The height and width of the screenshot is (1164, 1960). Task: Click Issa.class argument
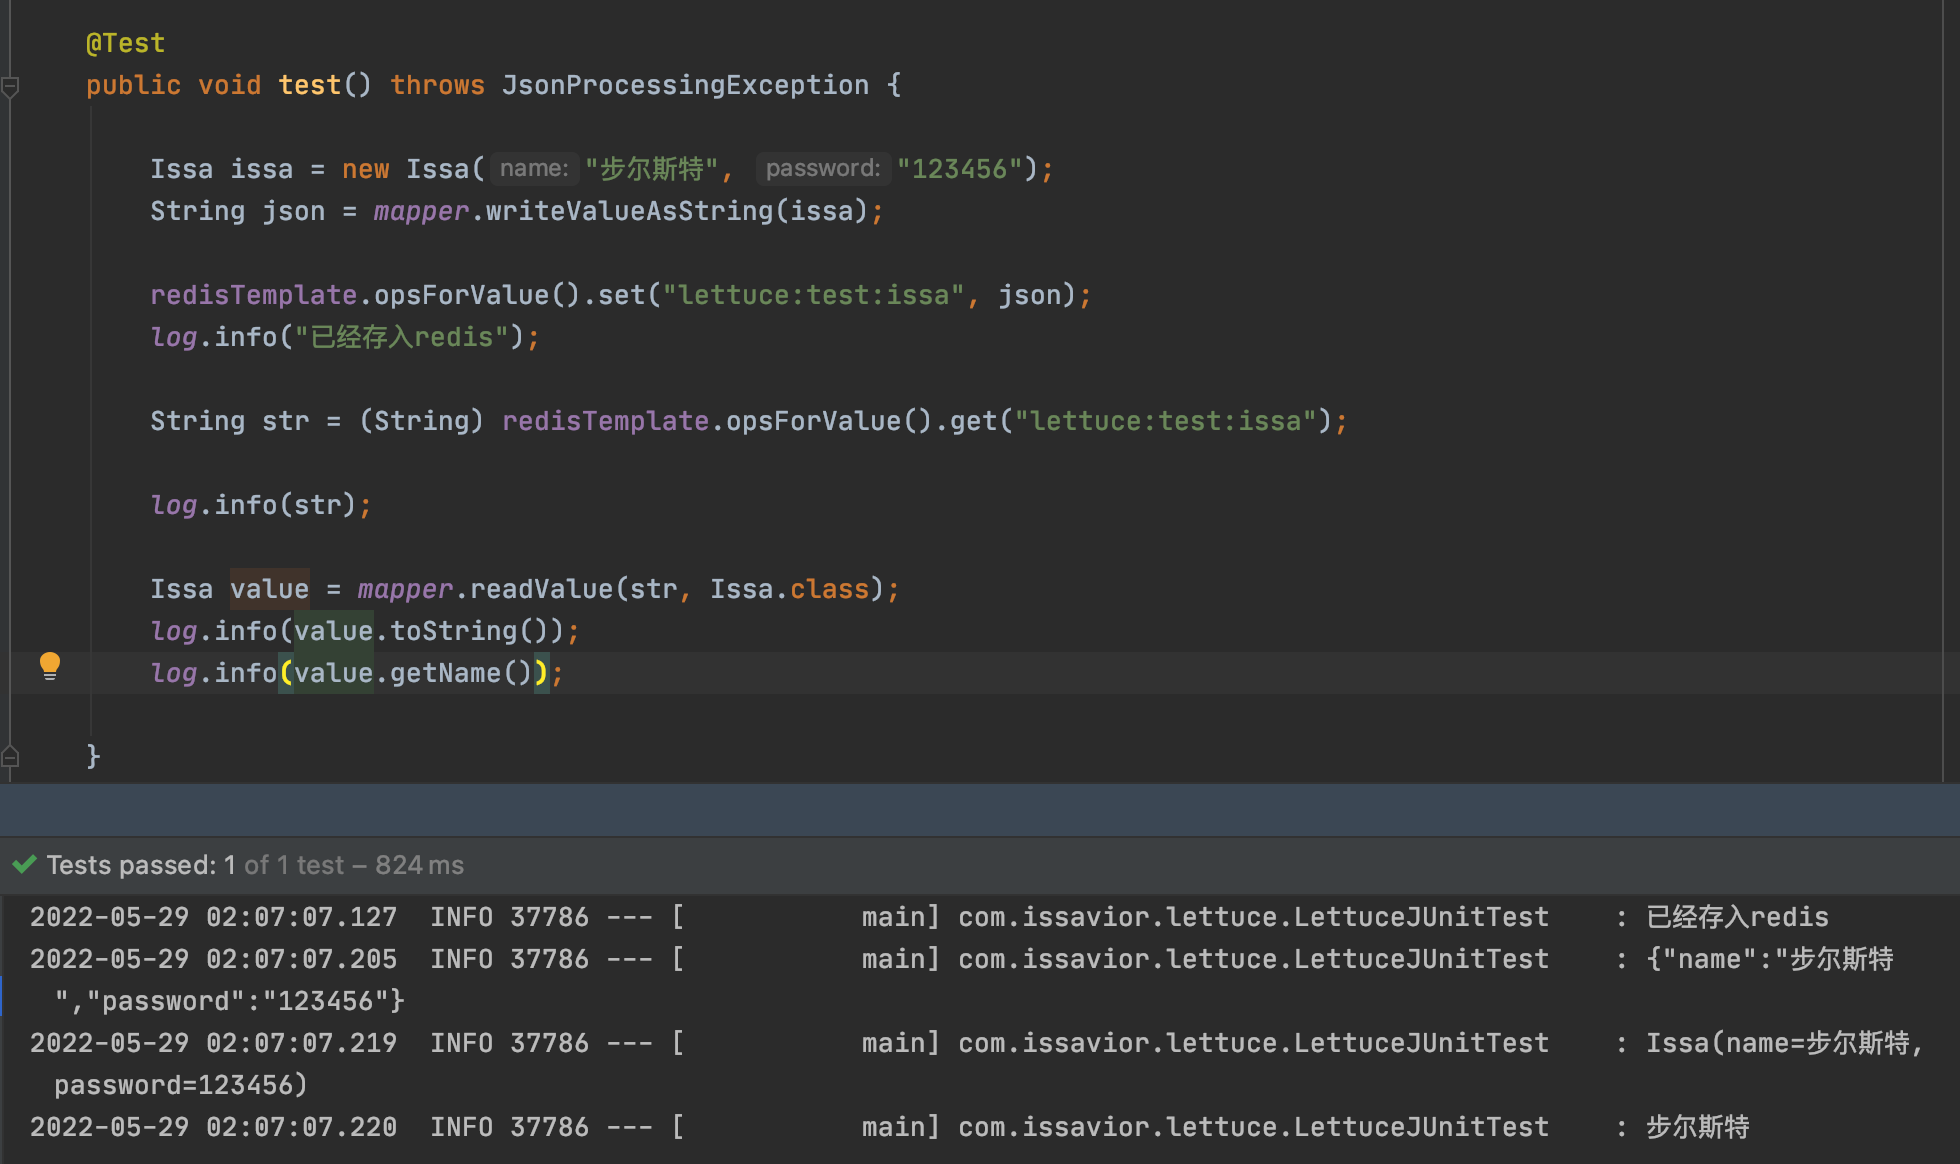pos(790,589)
